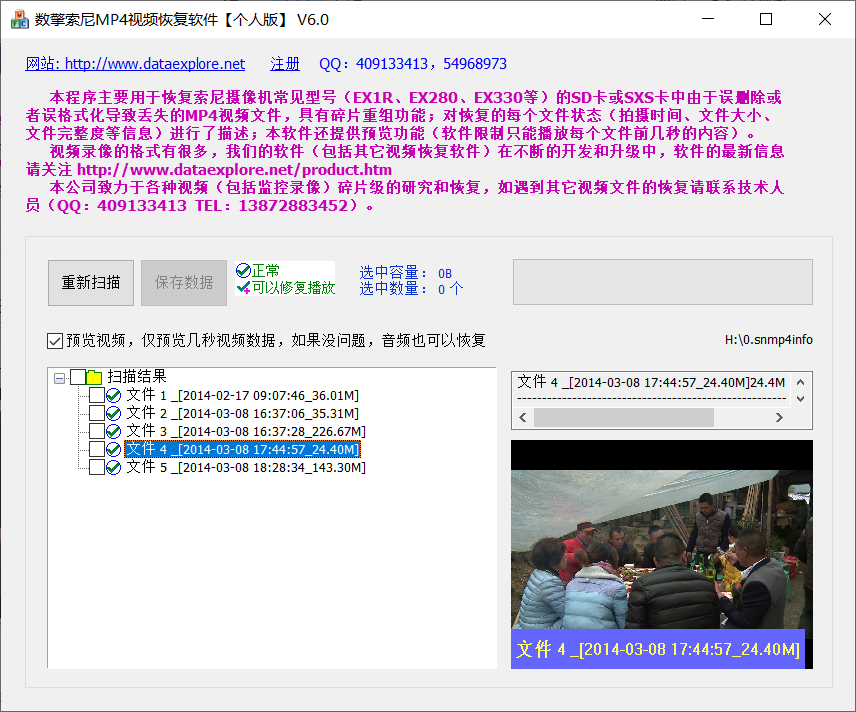Viewport: 856px width, 712px height.
Task: Tick the checkbox for 文件 5
Action: pyautogui.click(x=97, y=467)
